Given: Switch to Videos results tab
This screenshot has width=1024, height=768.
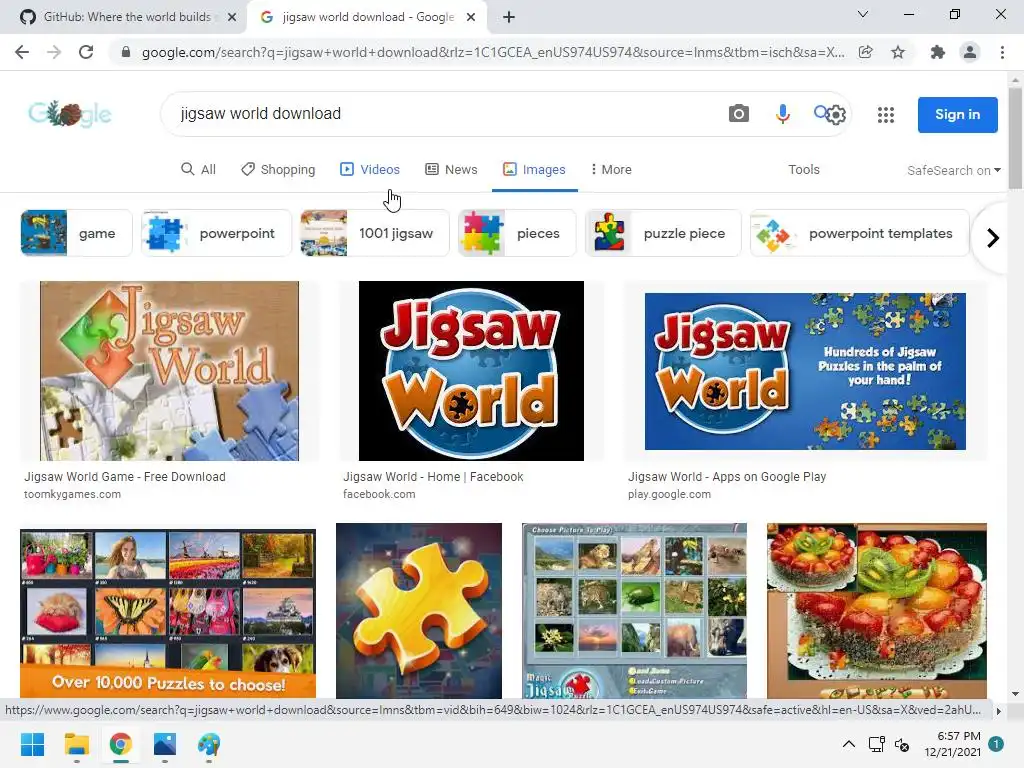Looking at the screenshot, I should (370, 169).
